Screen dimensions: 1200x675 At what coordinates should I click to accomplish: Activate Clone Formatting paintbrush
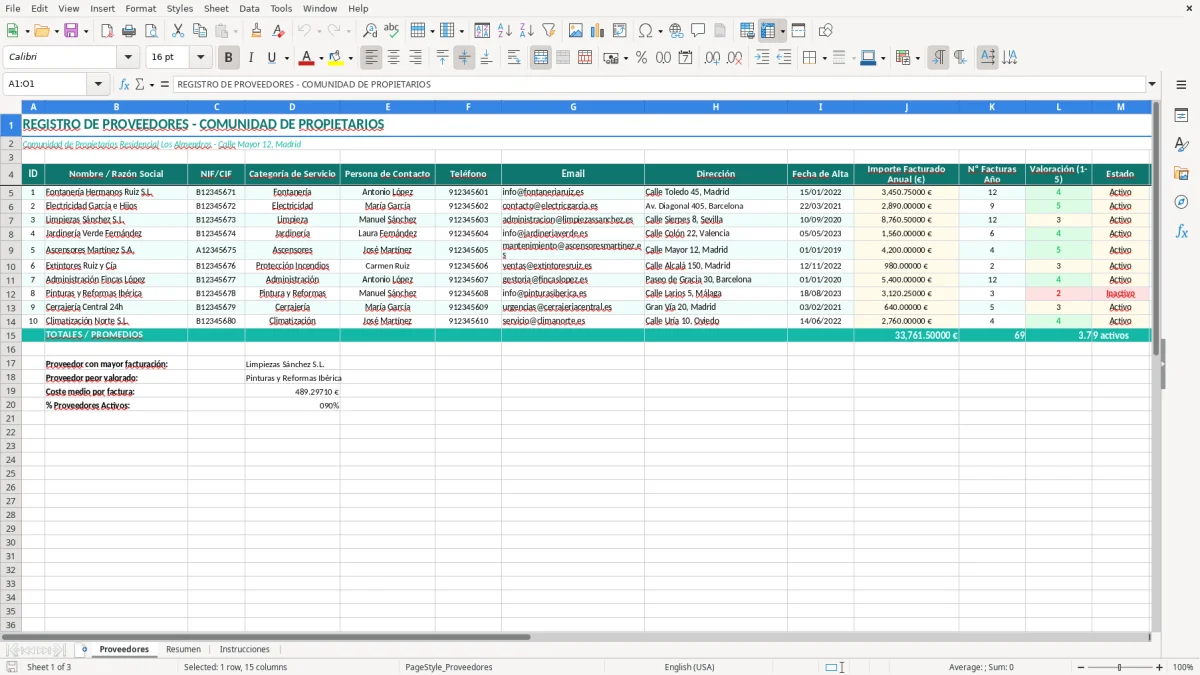[x=257, y=31]
